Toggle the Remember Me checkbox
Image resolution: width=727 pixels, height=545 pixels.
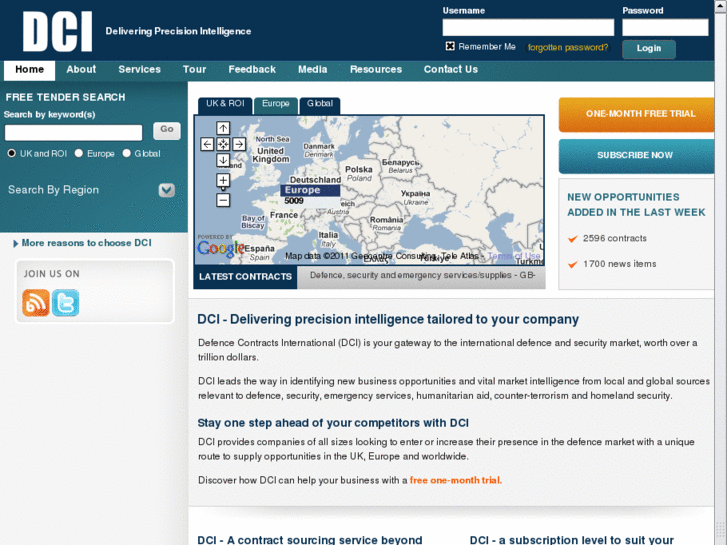pyautogui.click(x=450, y=46)
